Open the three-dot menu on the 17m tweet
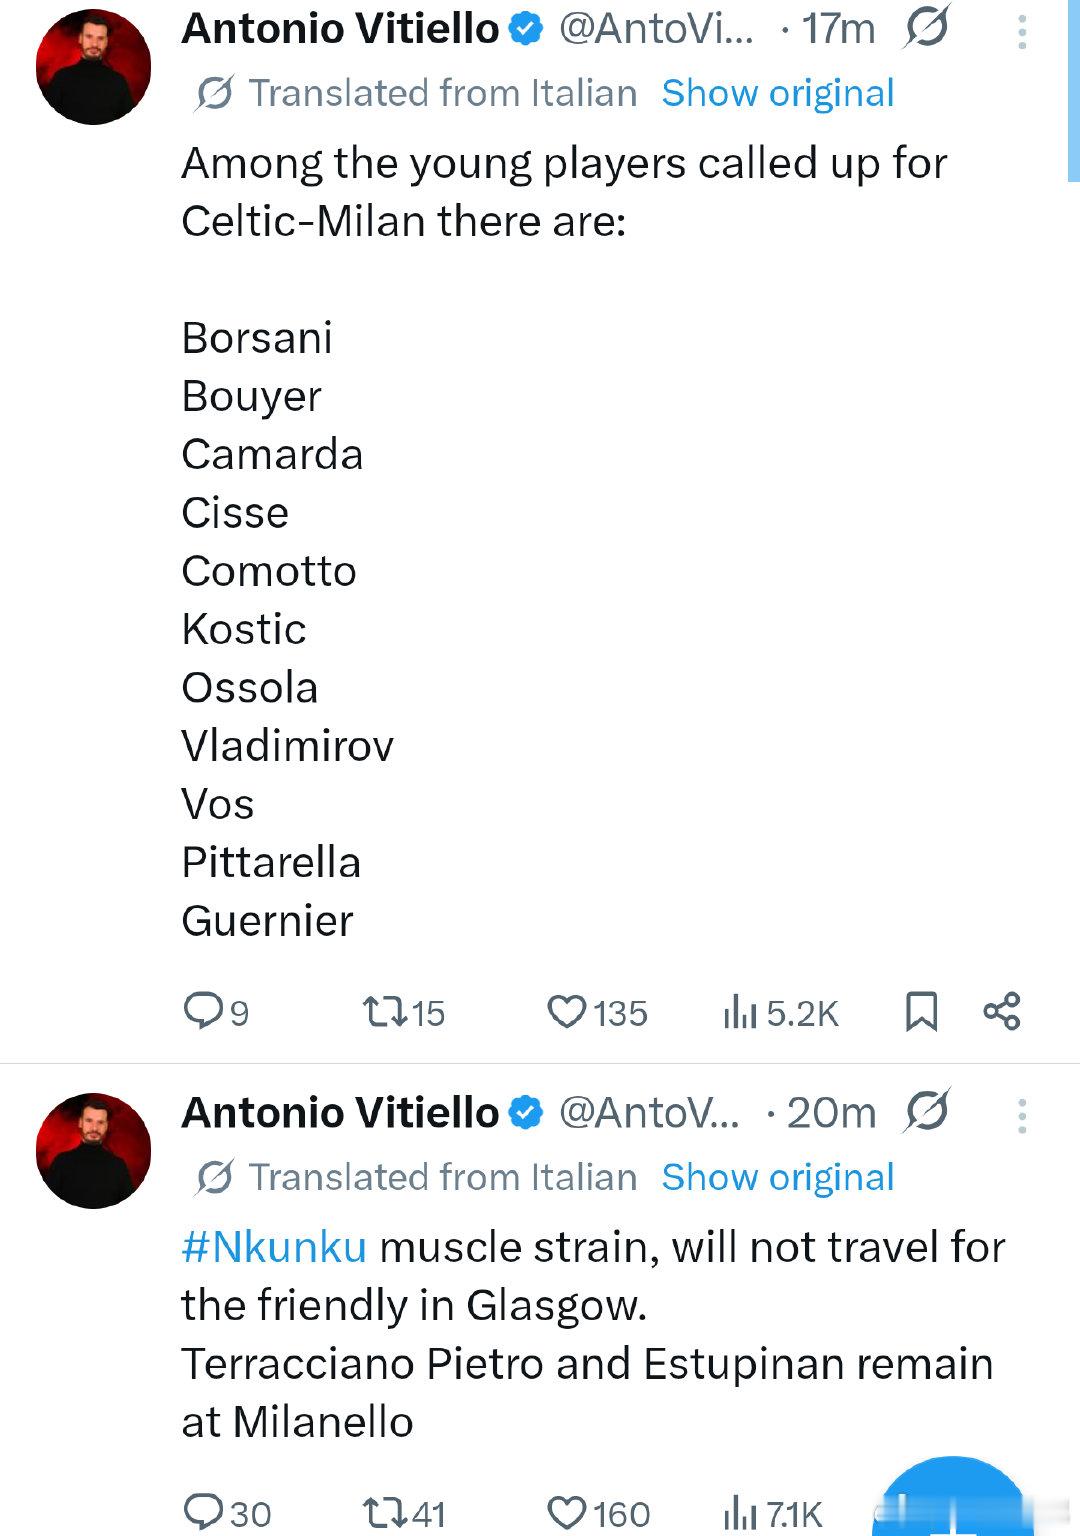1080x1536 pixels. coord(1021,32)
